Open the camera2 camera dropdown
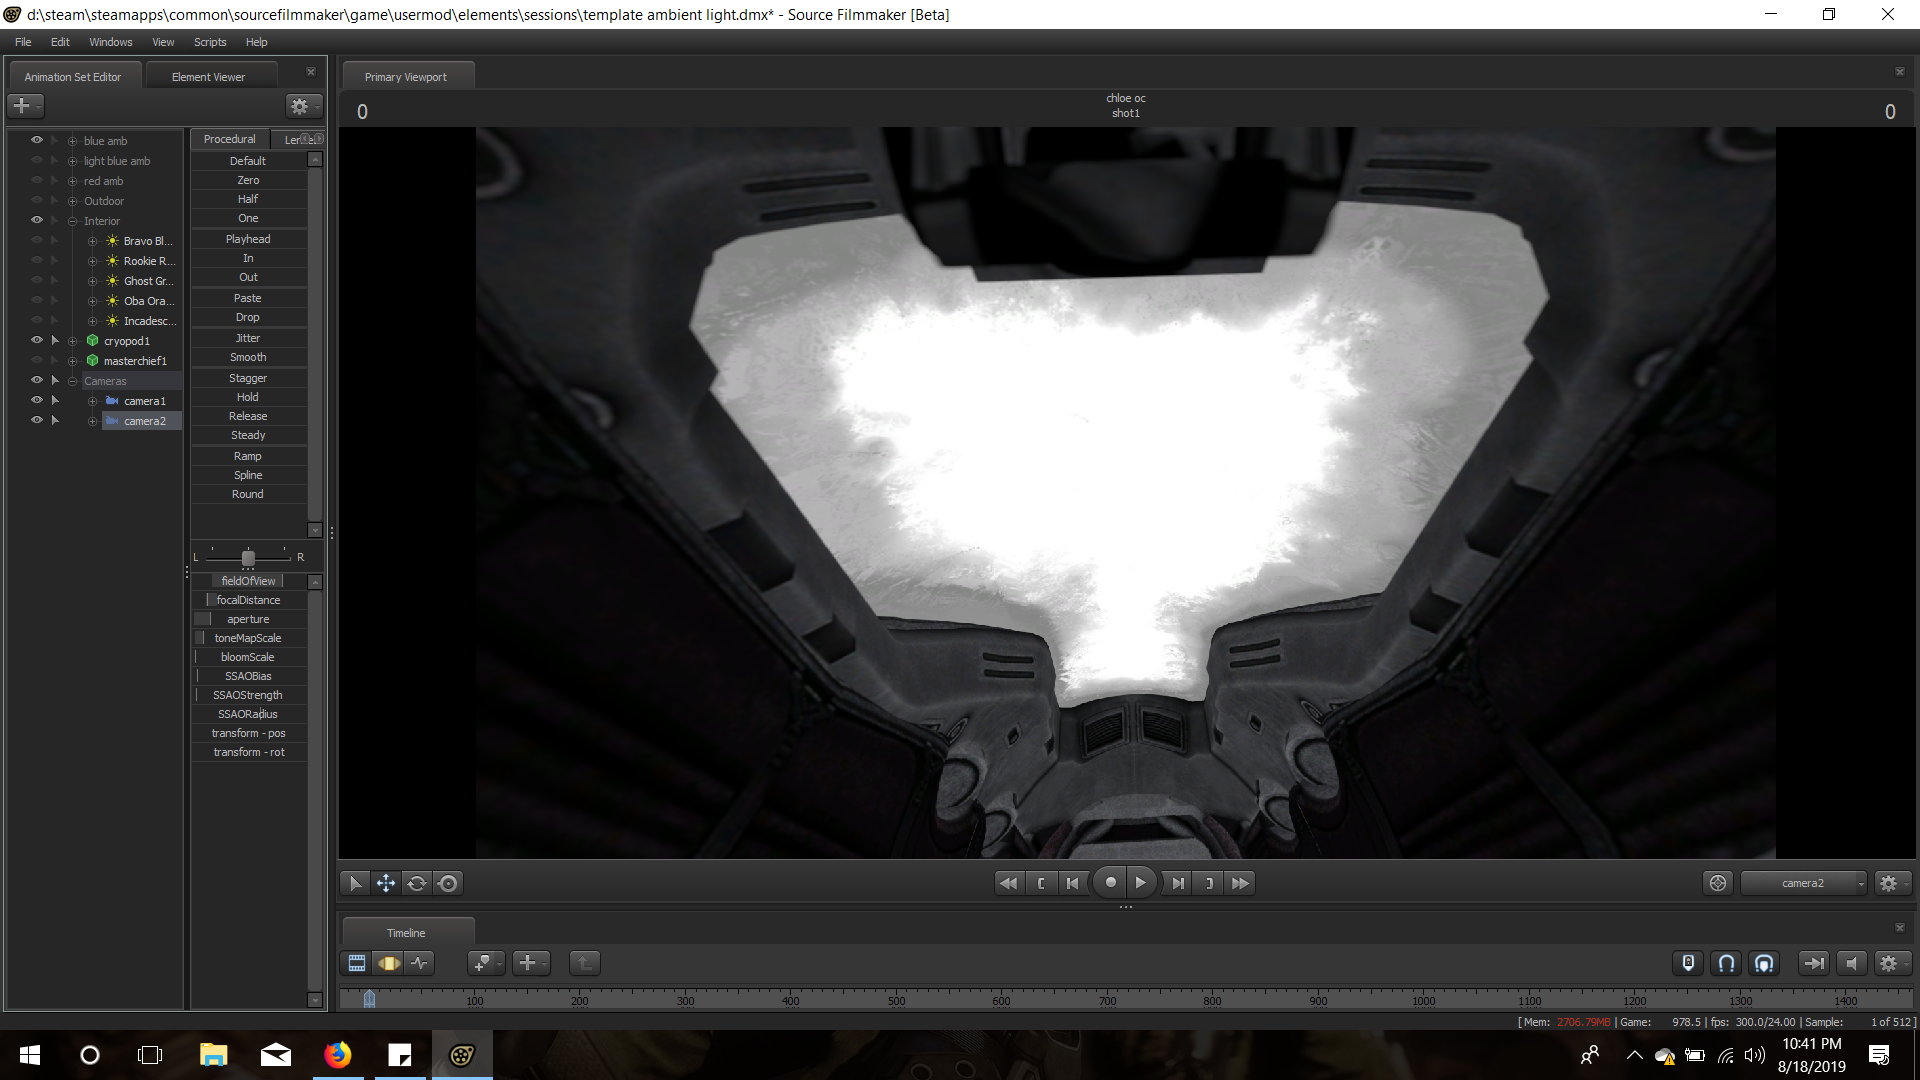The image size is (1920, 1080). [x=1803, y=883]
